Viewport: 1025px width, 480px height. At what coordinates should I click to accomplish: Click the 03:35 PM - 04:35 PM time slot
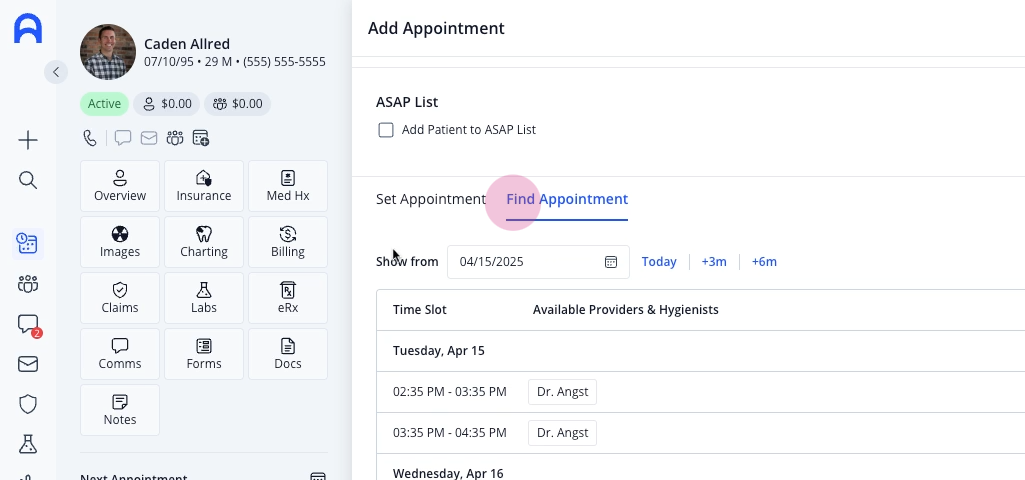tap(450, 433)
